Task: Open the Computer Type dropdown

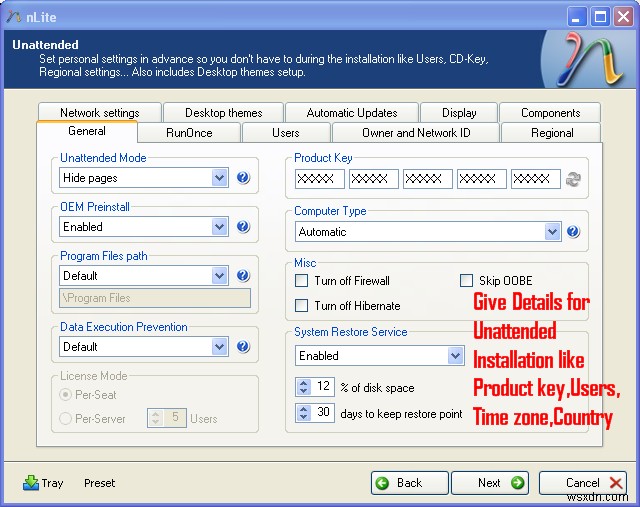Action: [x=552, y=231]
